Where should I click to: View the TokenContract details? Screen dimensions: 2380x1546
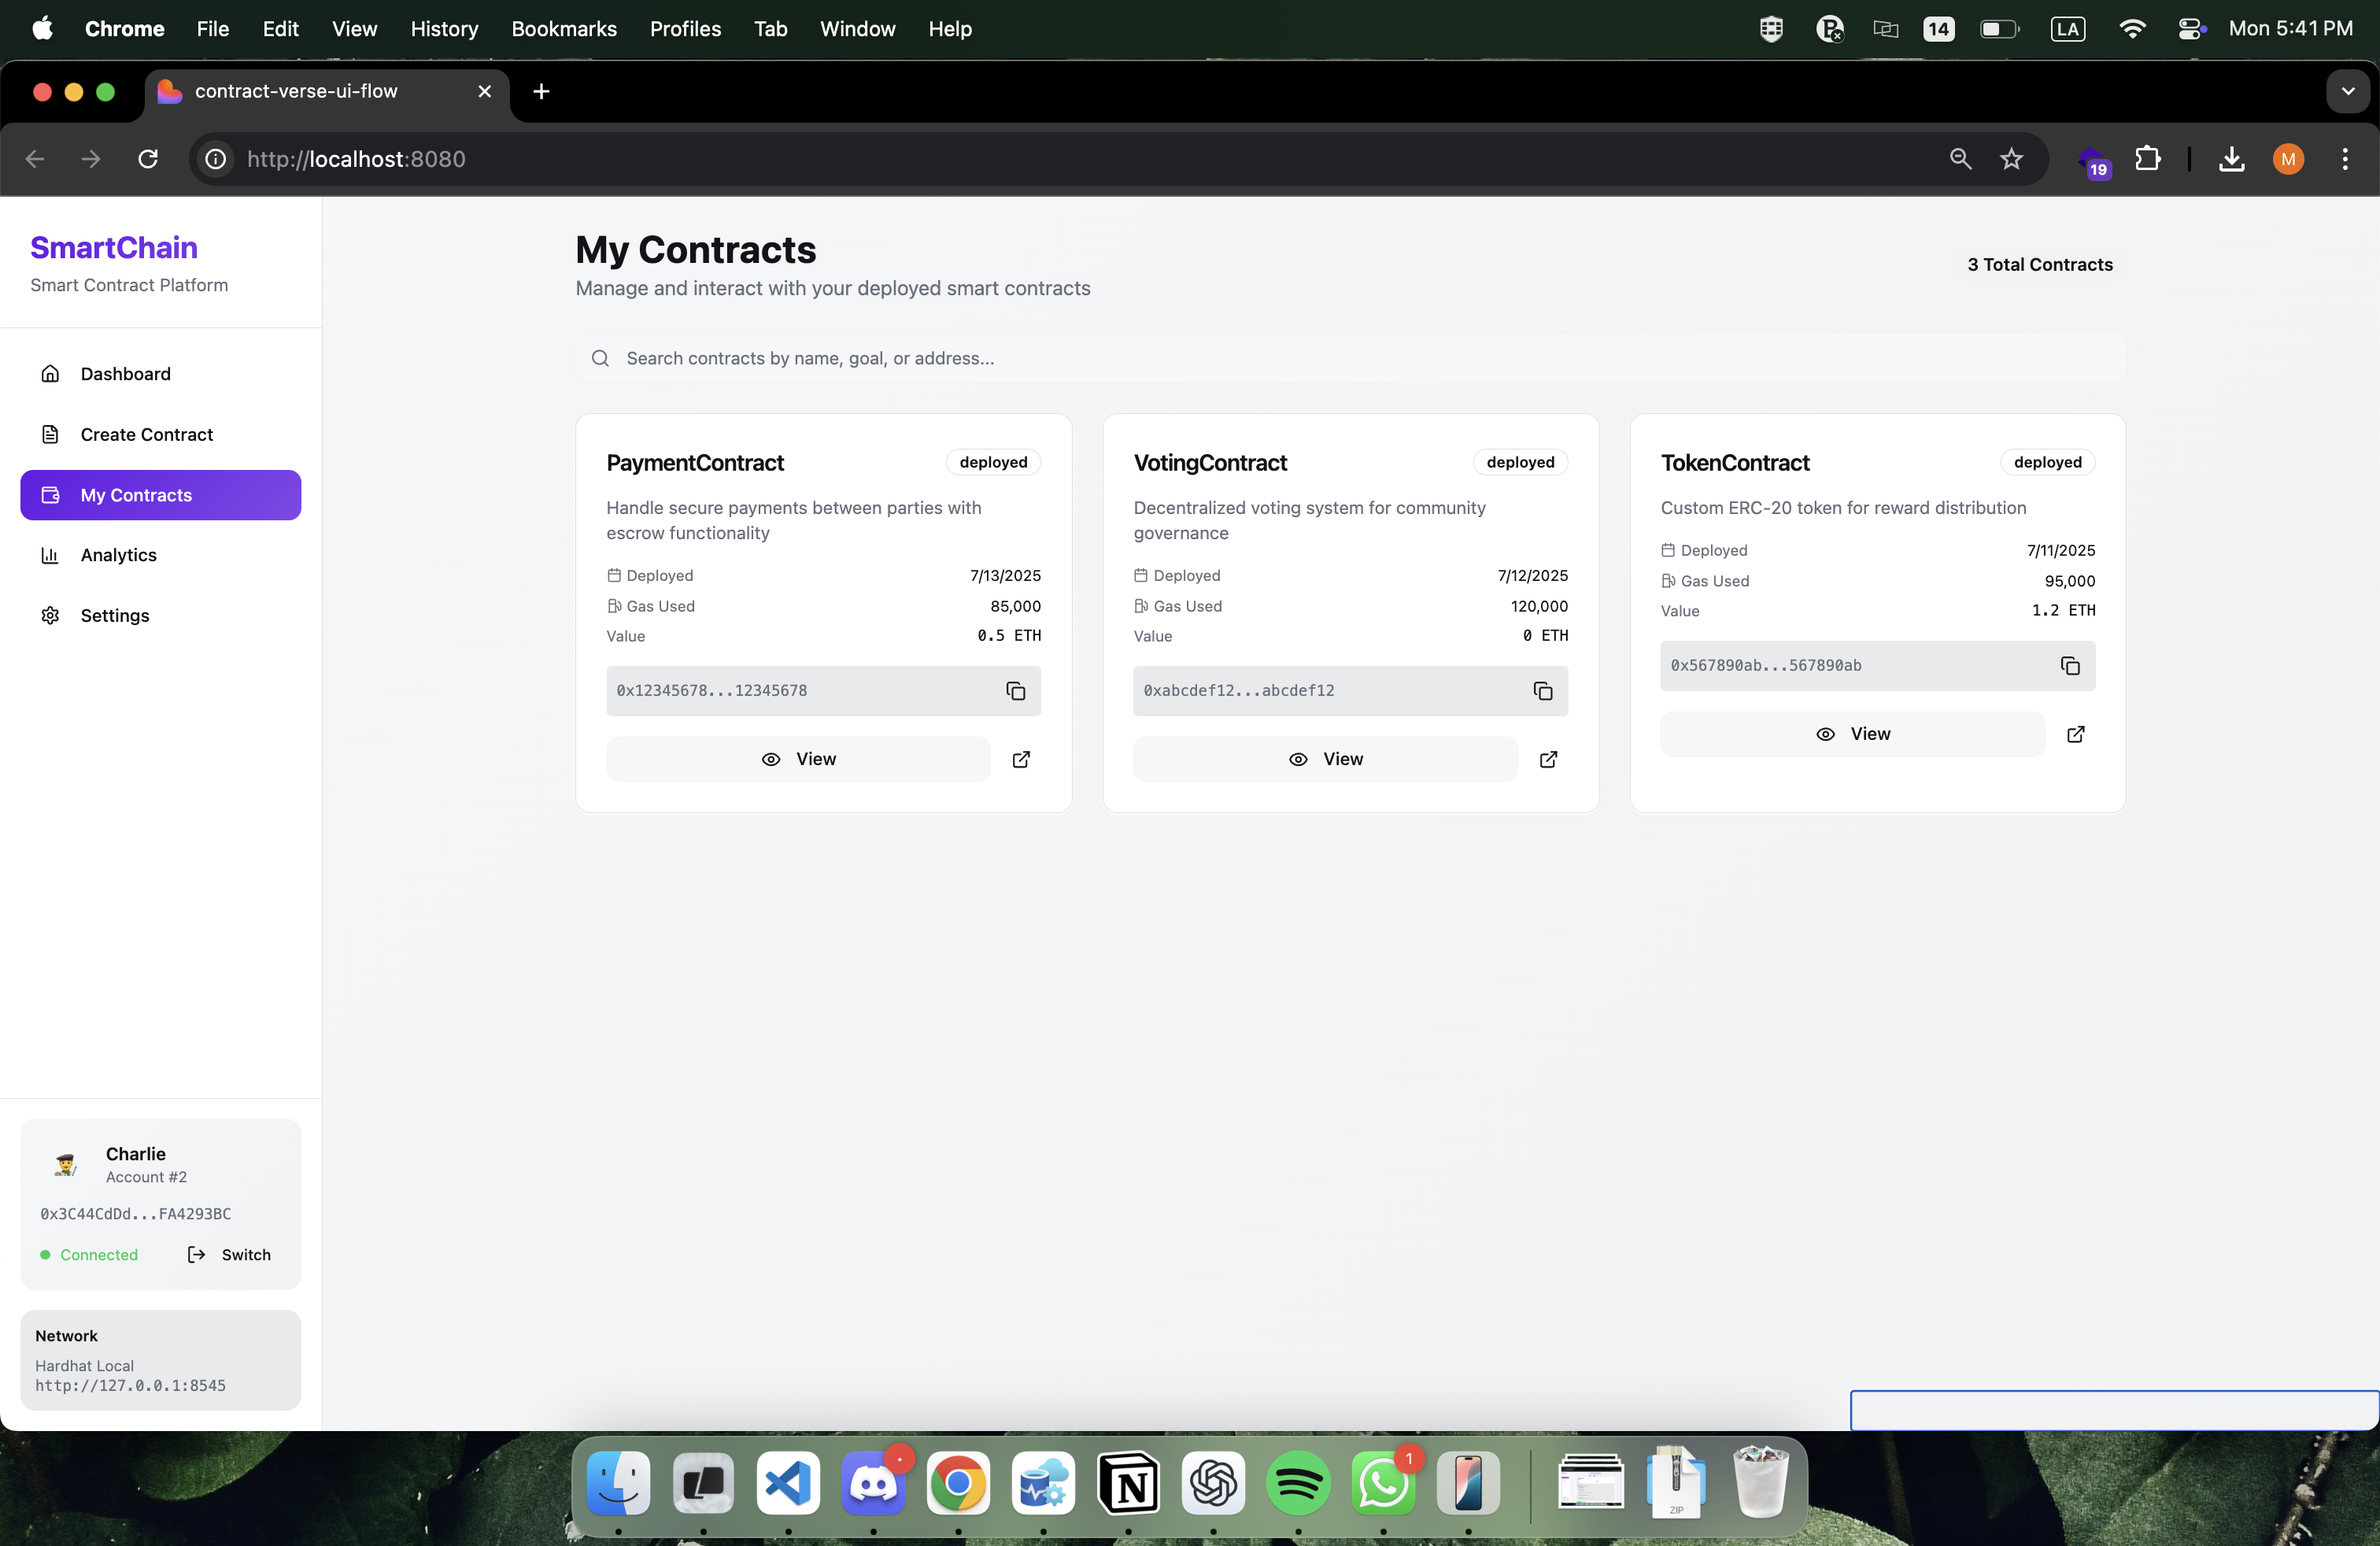click(x=1852, y=734)
